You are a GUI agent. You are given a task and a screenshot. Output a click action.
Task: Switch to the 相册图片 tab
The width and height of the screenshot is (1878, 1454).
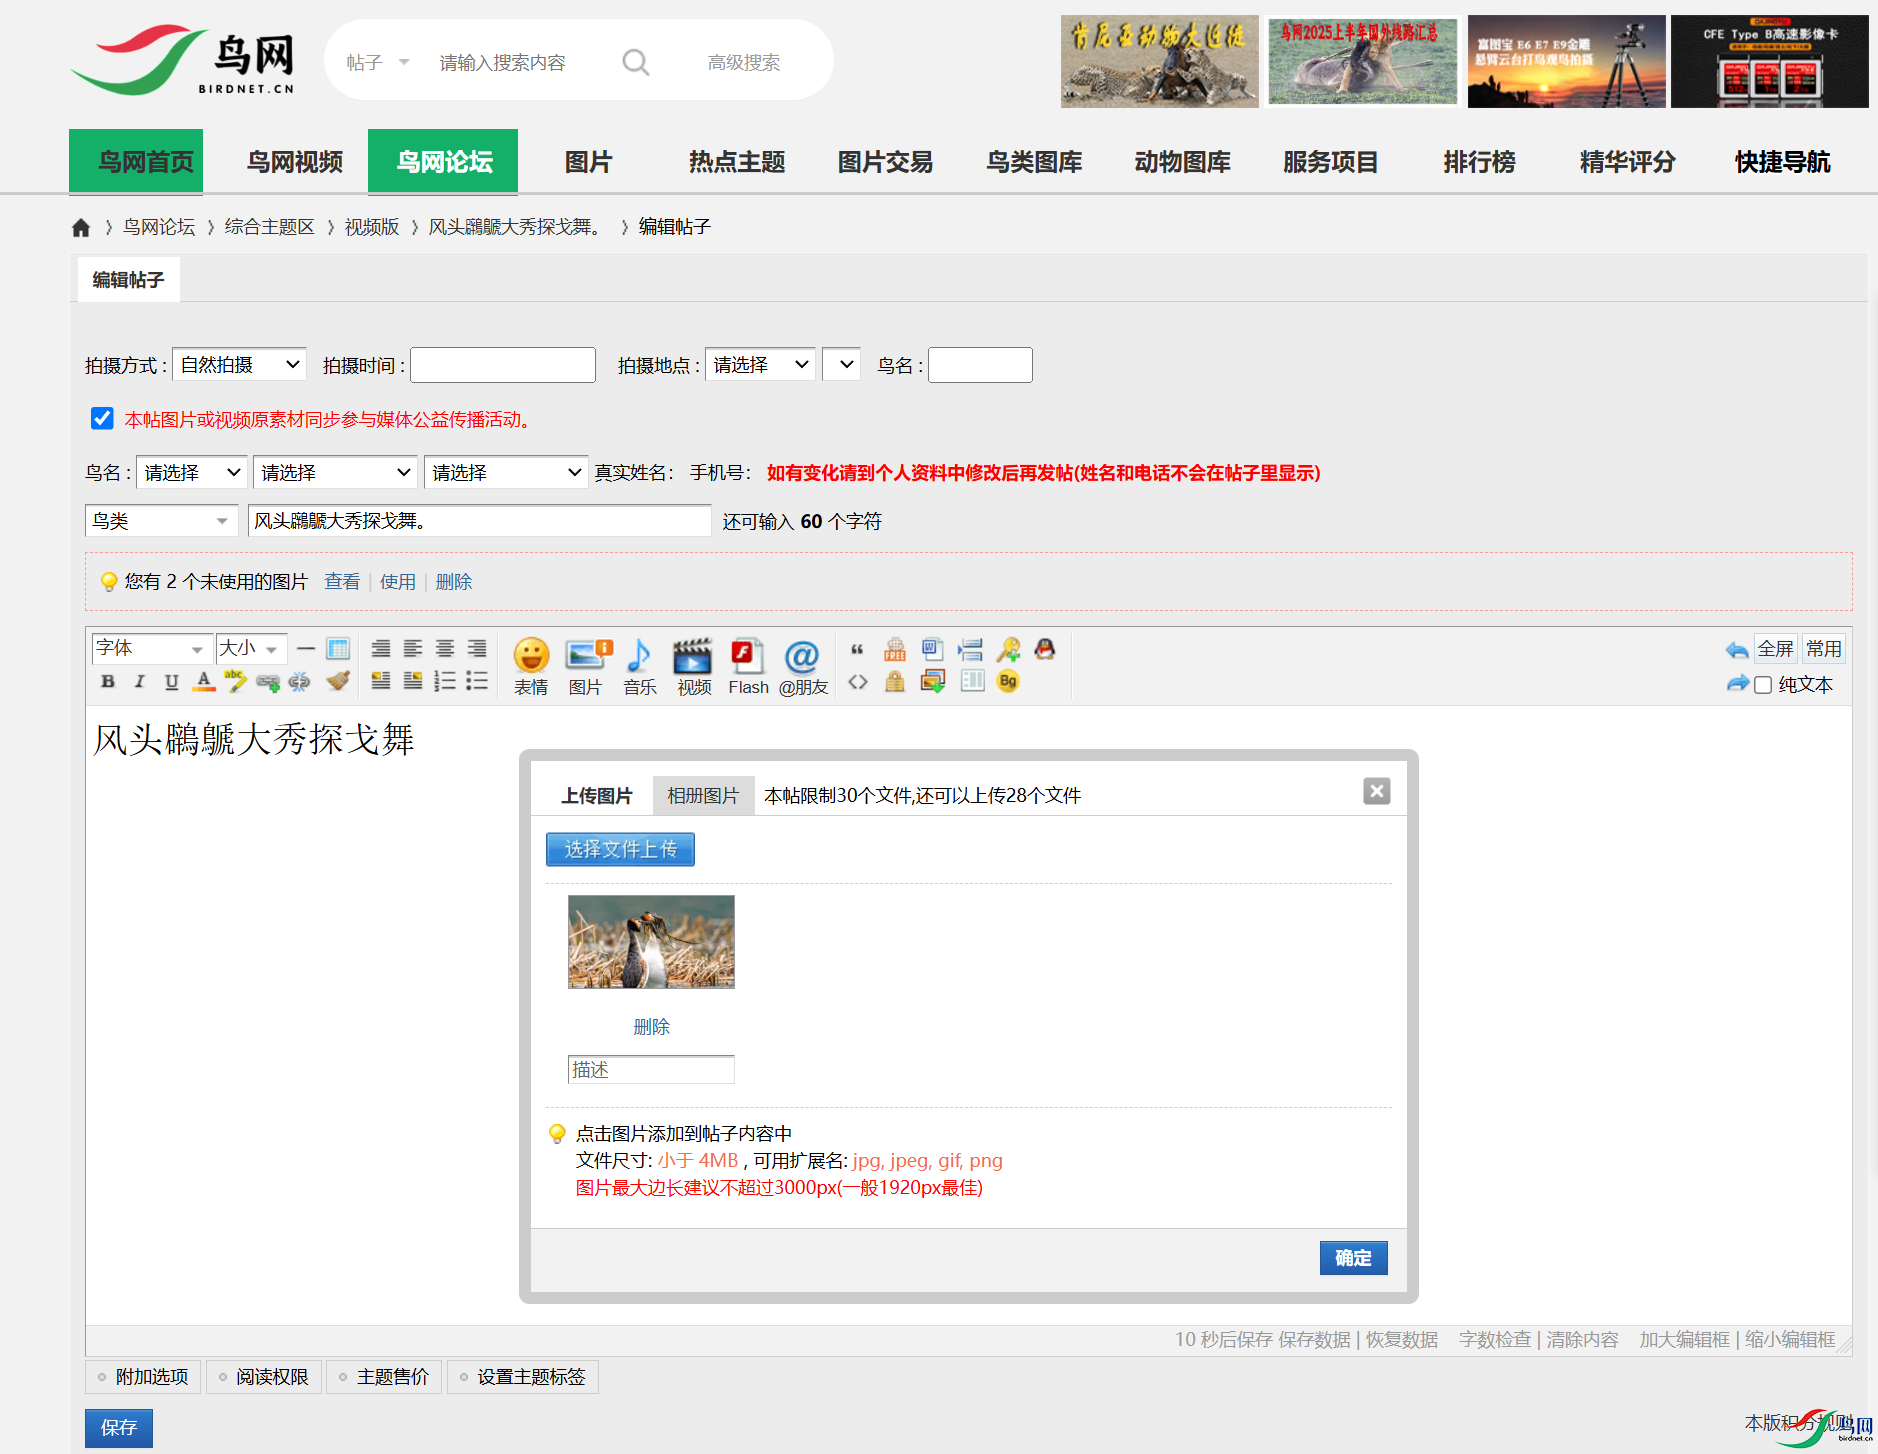(703, 795)
